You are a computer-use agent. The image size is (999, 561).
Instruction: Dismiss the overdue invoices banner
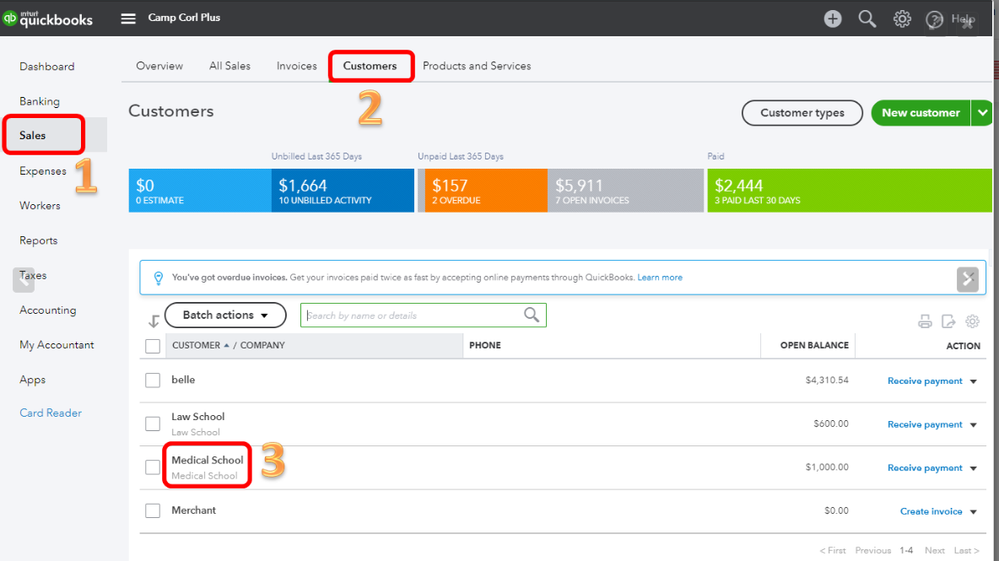pyautogui.click(x=967, y=279)
